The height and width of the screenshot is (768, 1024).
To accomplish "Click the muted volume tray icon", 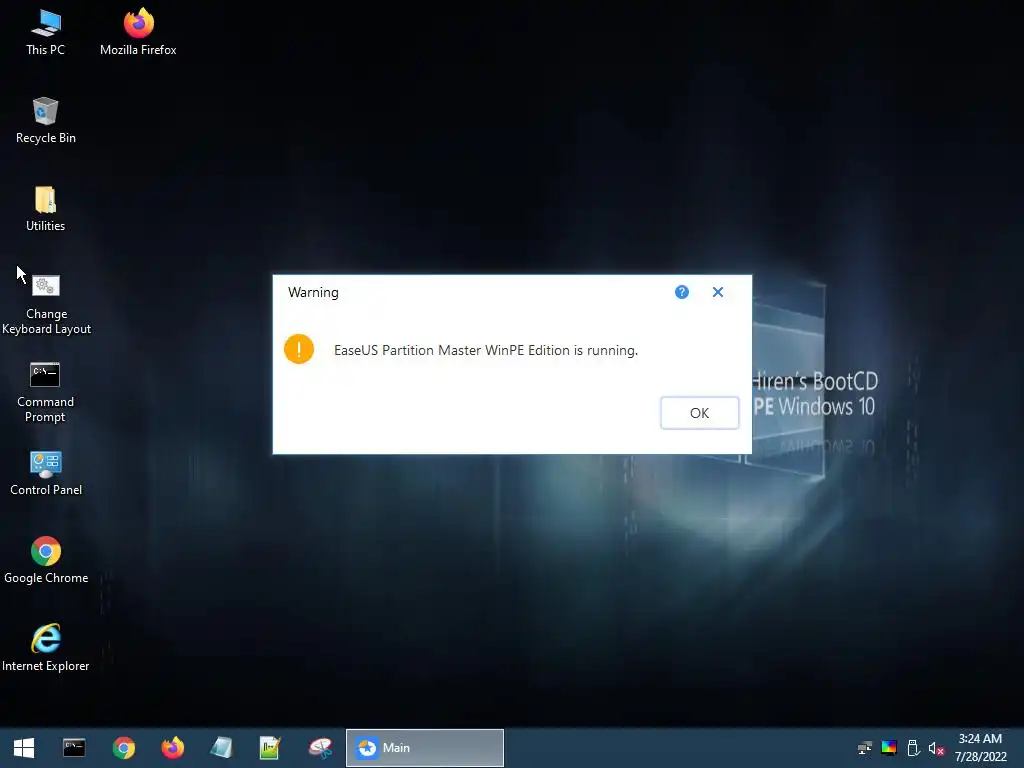I will pyautogui.click(x=936, y=748).
